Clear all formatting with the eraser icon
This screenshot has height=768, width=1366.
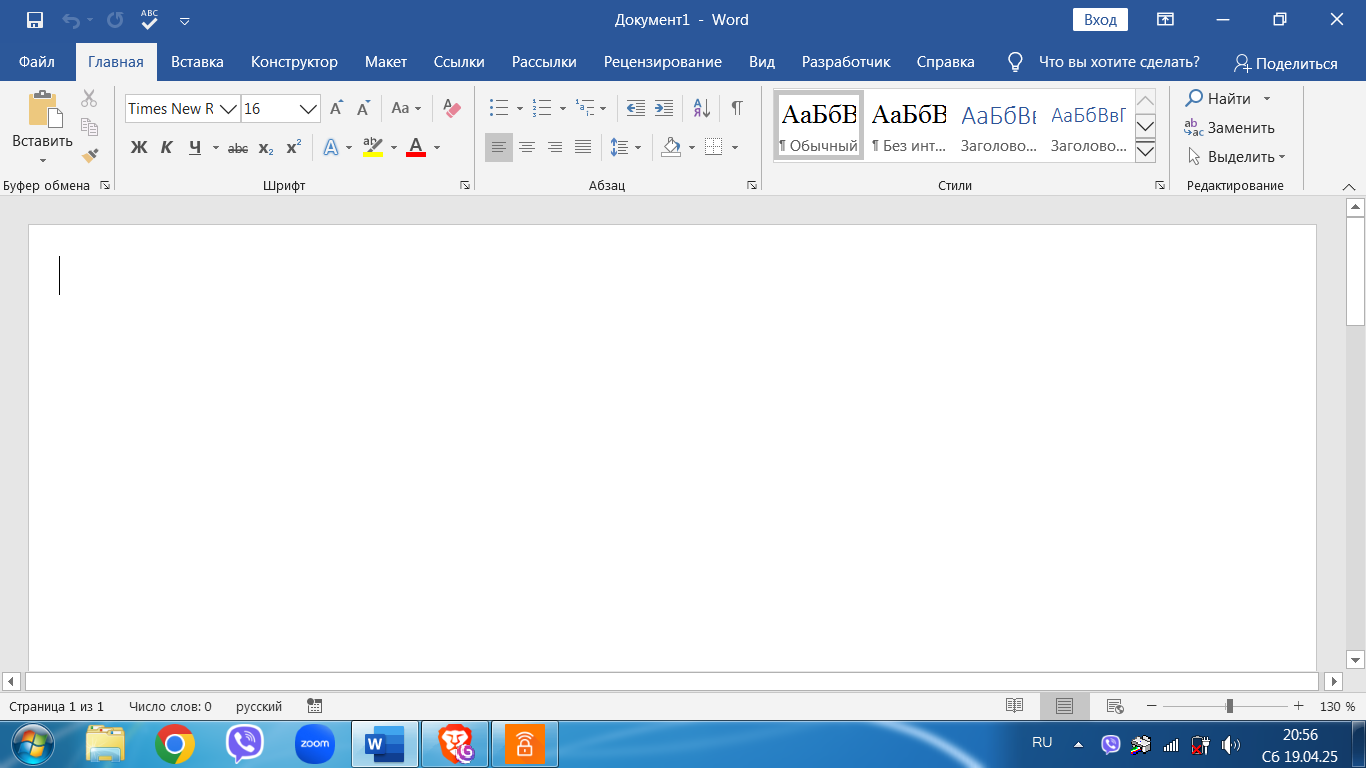point(451,108)
